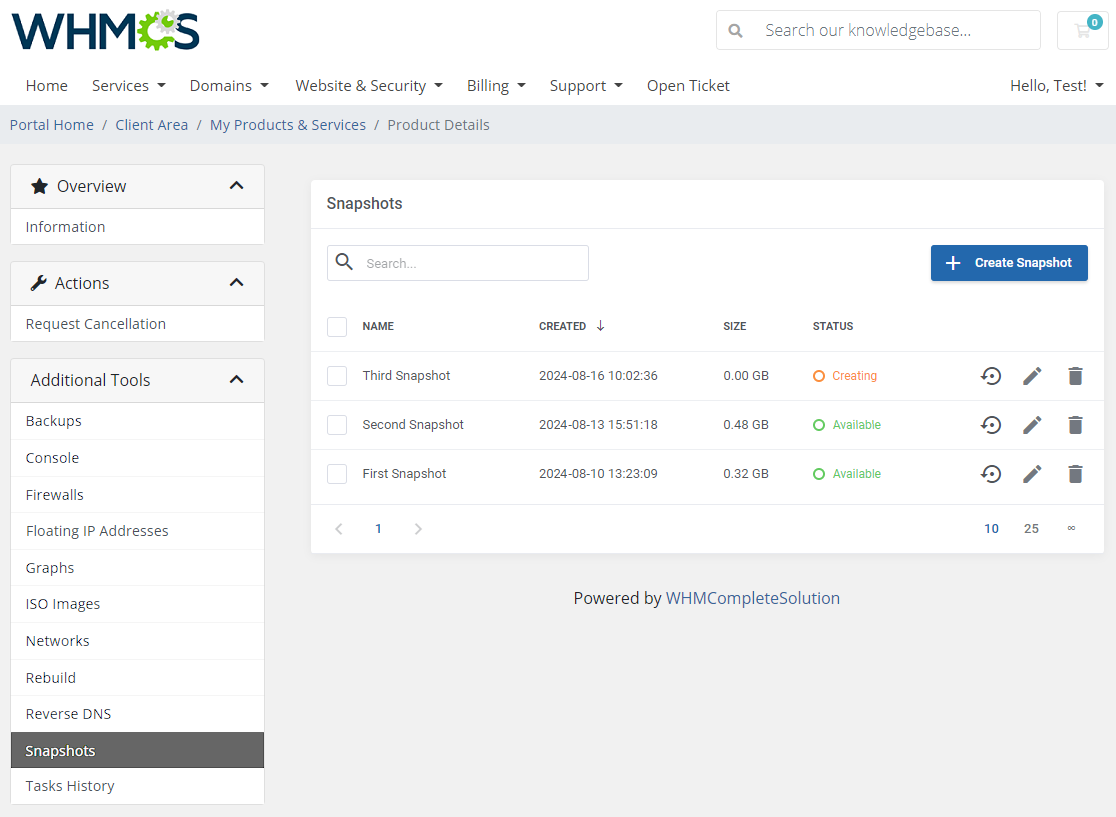This screenshot has height=817, width=1116.
Task: Collapse the Overview panel
Action: [237, 185]
